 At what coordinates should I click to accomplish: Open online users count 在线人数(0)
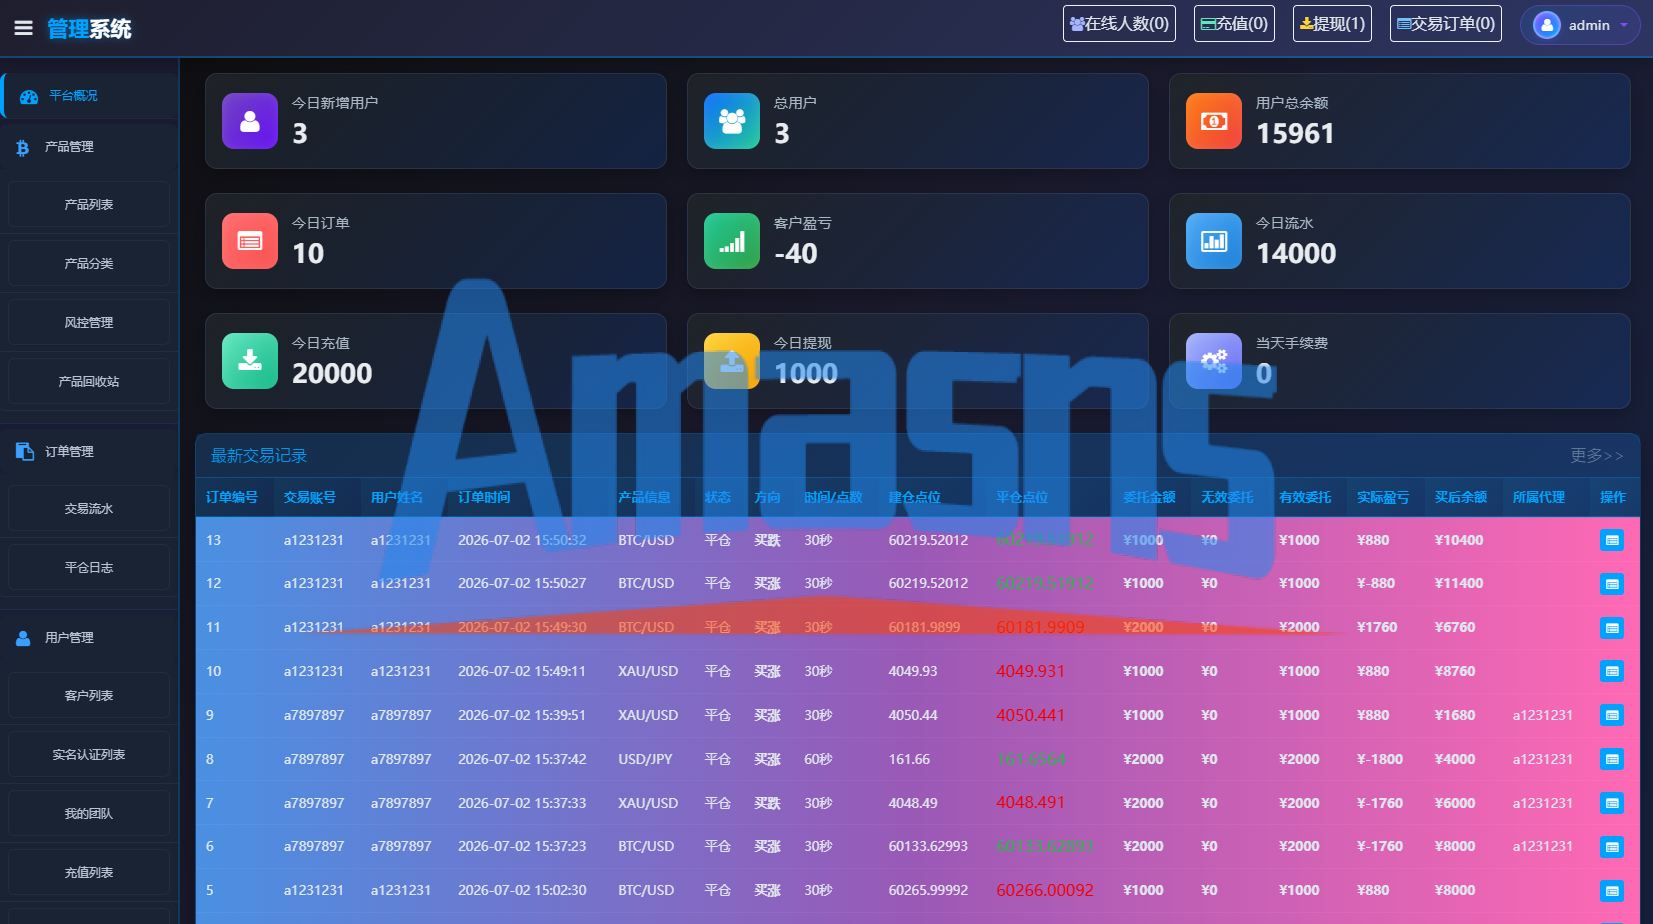1119,23
